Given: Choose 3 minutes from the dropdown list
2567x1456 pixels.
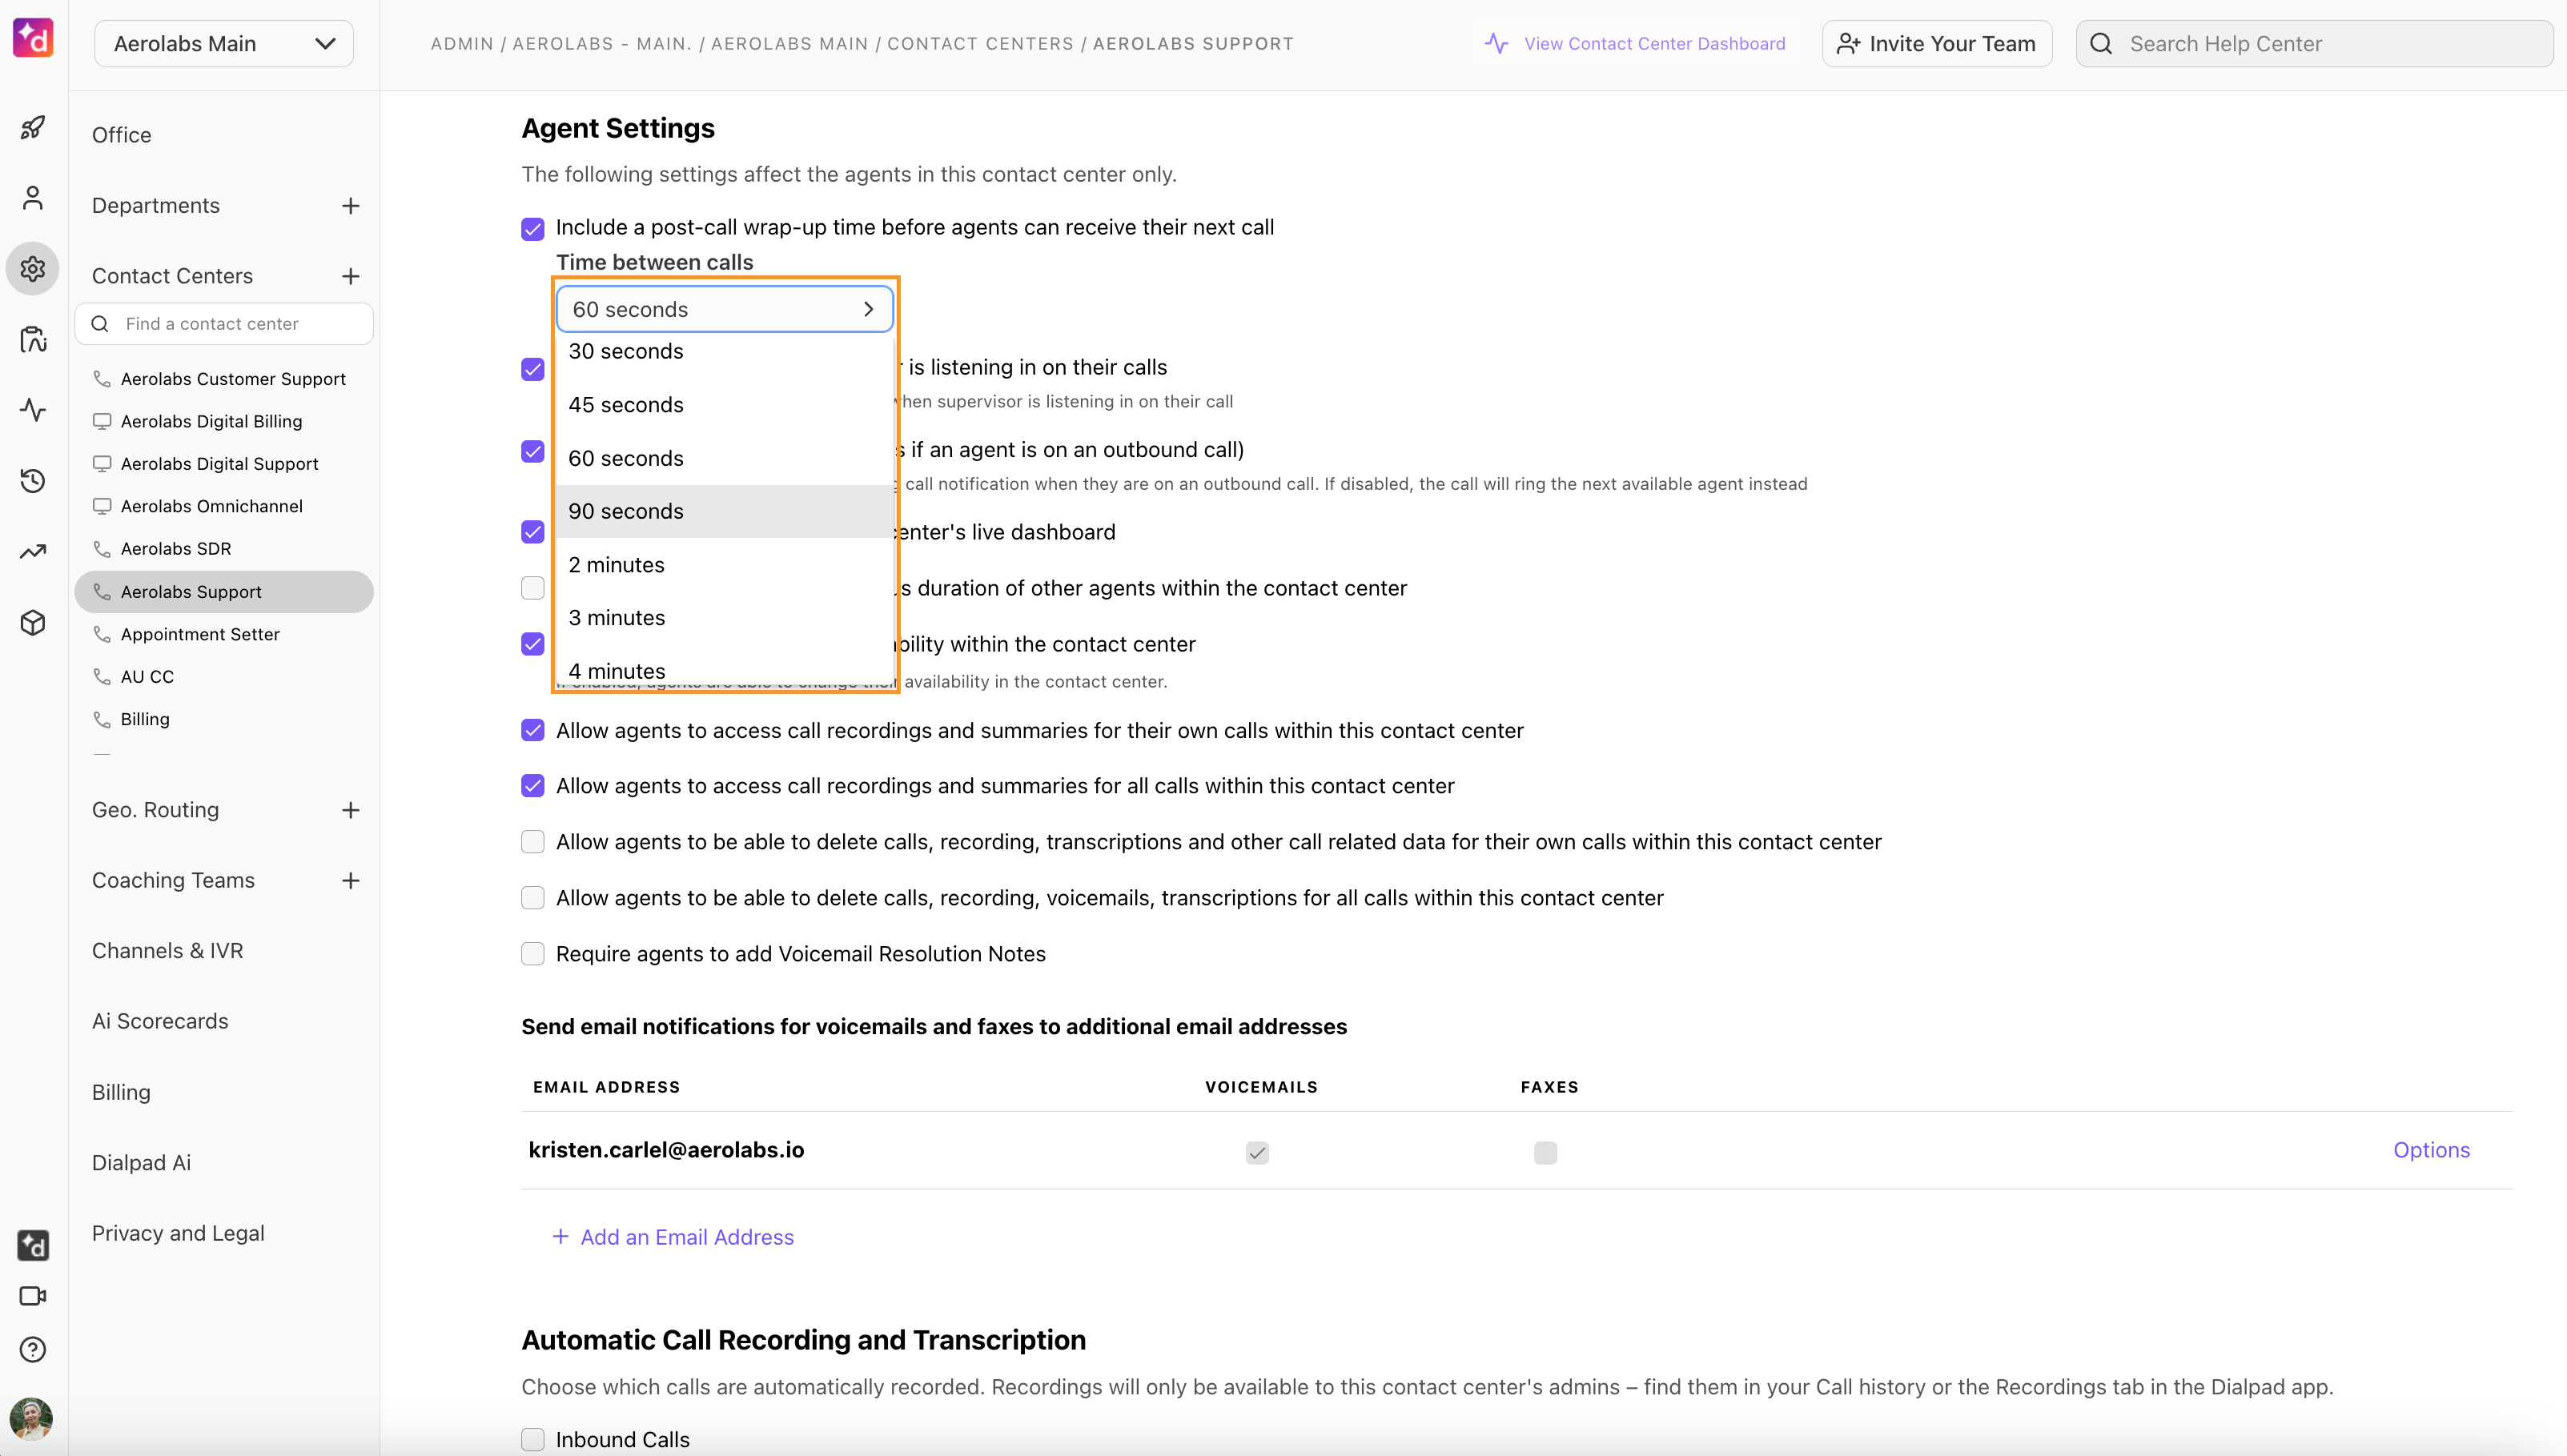Looking at the screenshot, I should coord(724,618).
